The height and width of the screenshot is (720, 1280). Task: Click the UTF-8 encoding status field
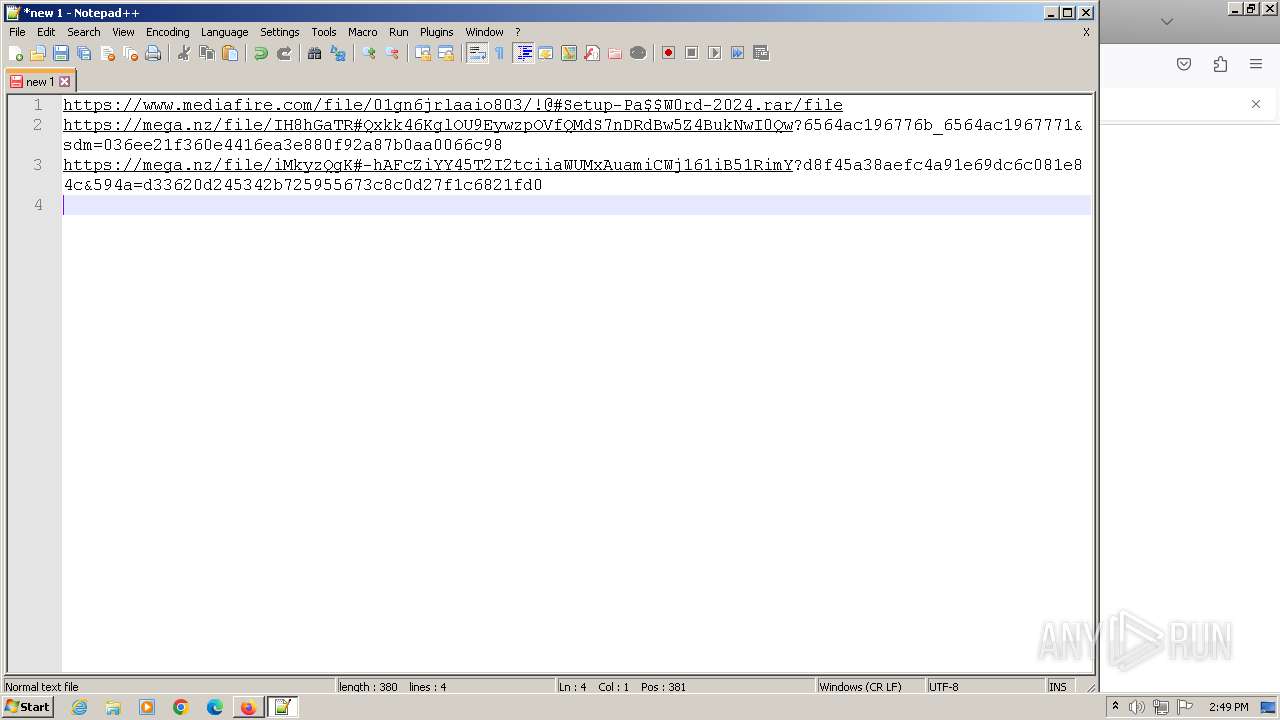coord(943,687)
